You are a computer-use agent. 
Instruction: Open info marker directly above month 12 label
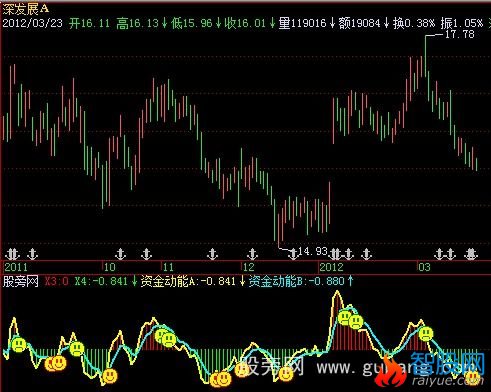[252, 254]
